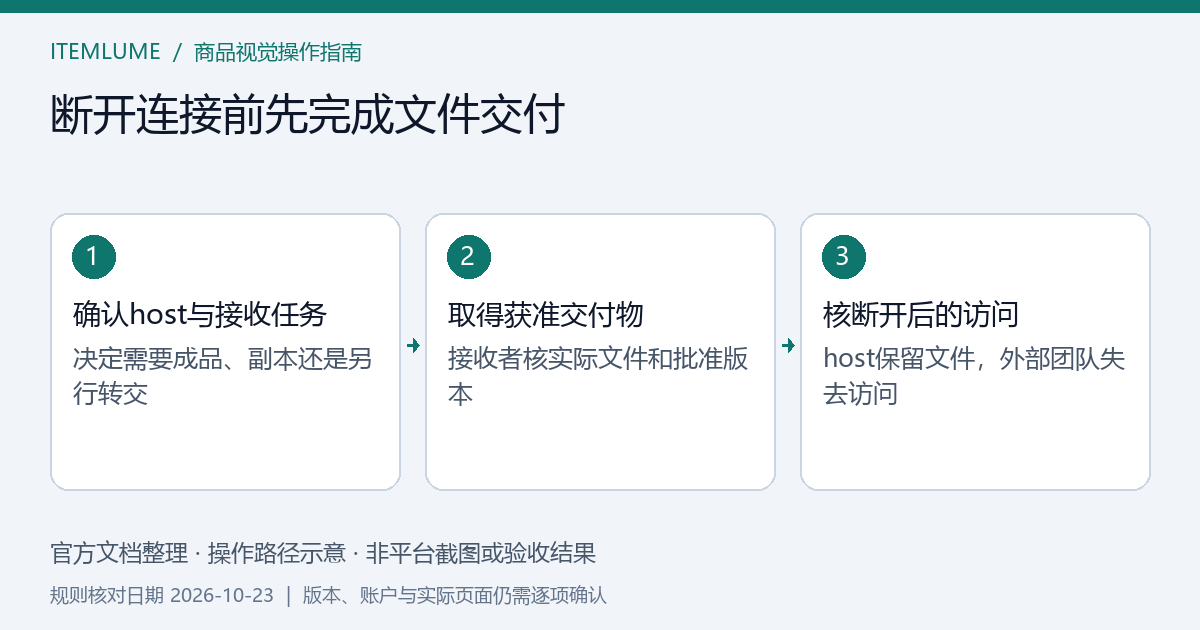Viewport: 1200px width, 630px height.
Task: Select the card title 核断开后的访问
Action: point(920,315)
